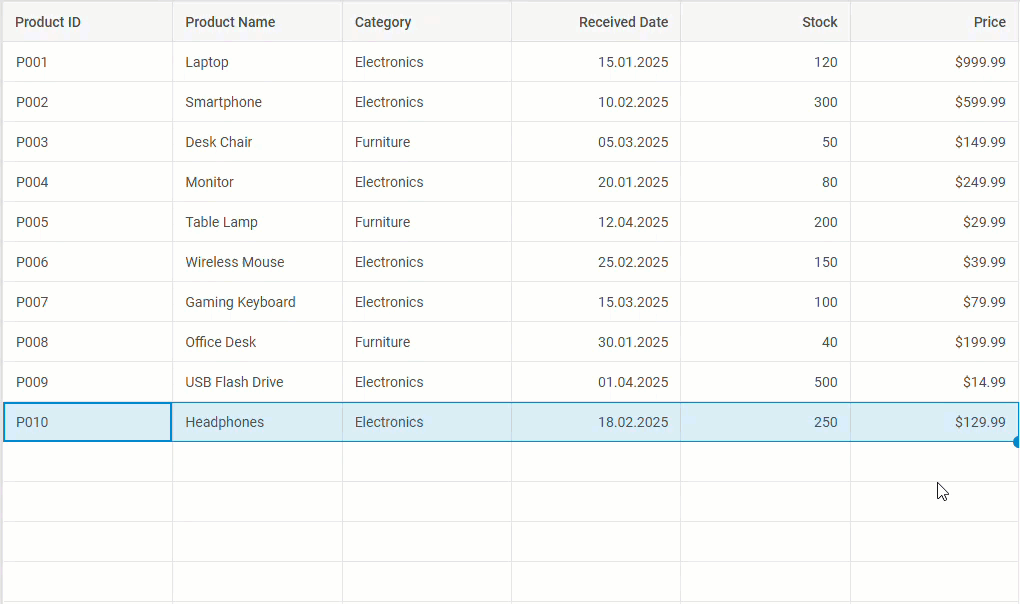Image resolution: width=1020 pixels, height=604 pixels.
Task: Select the Table Lamp cell
Action: point(258,222)
